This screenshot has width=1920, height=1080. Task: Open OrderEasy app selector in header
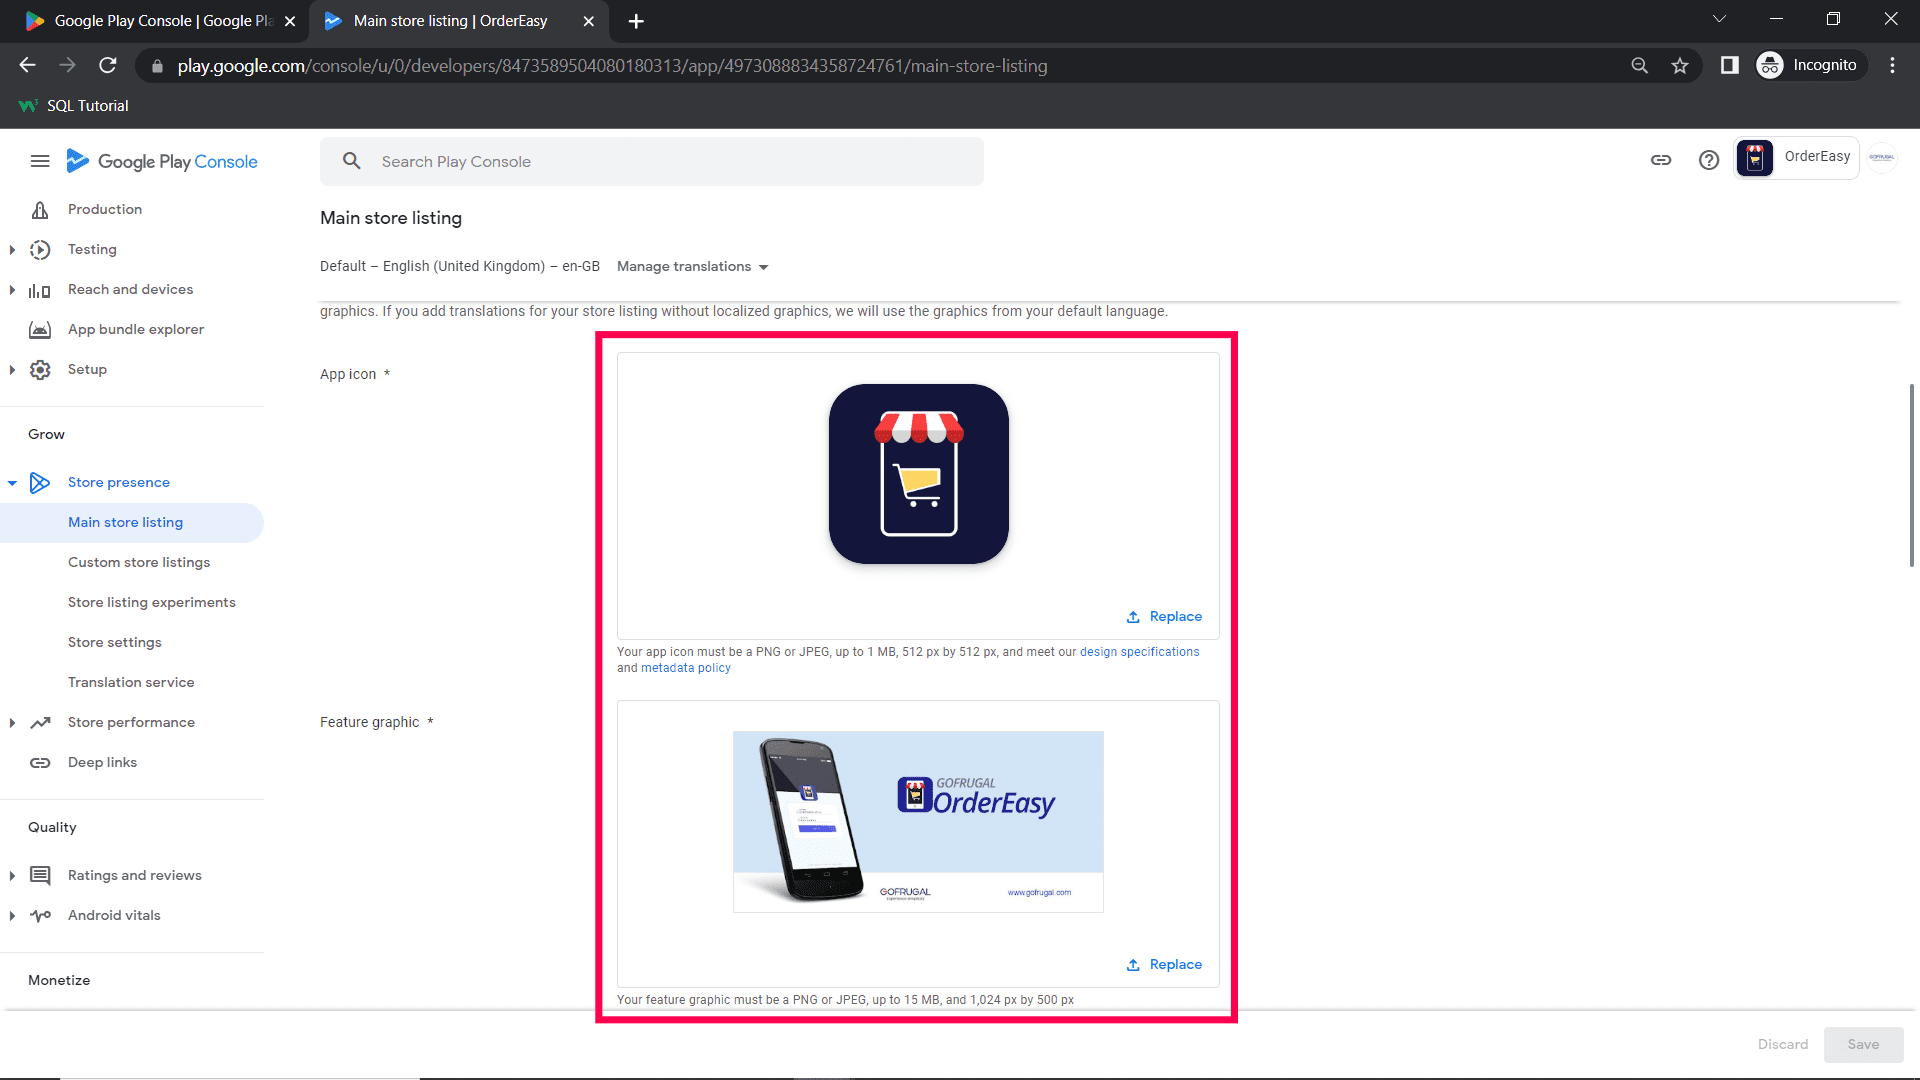(1797, 158)
